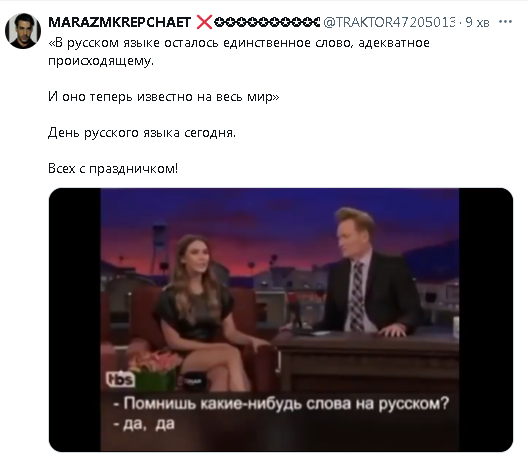Viewport: 528px width, 460px height.
Task: Click the red cross emoji in display name
Action: tap(204, 22)
